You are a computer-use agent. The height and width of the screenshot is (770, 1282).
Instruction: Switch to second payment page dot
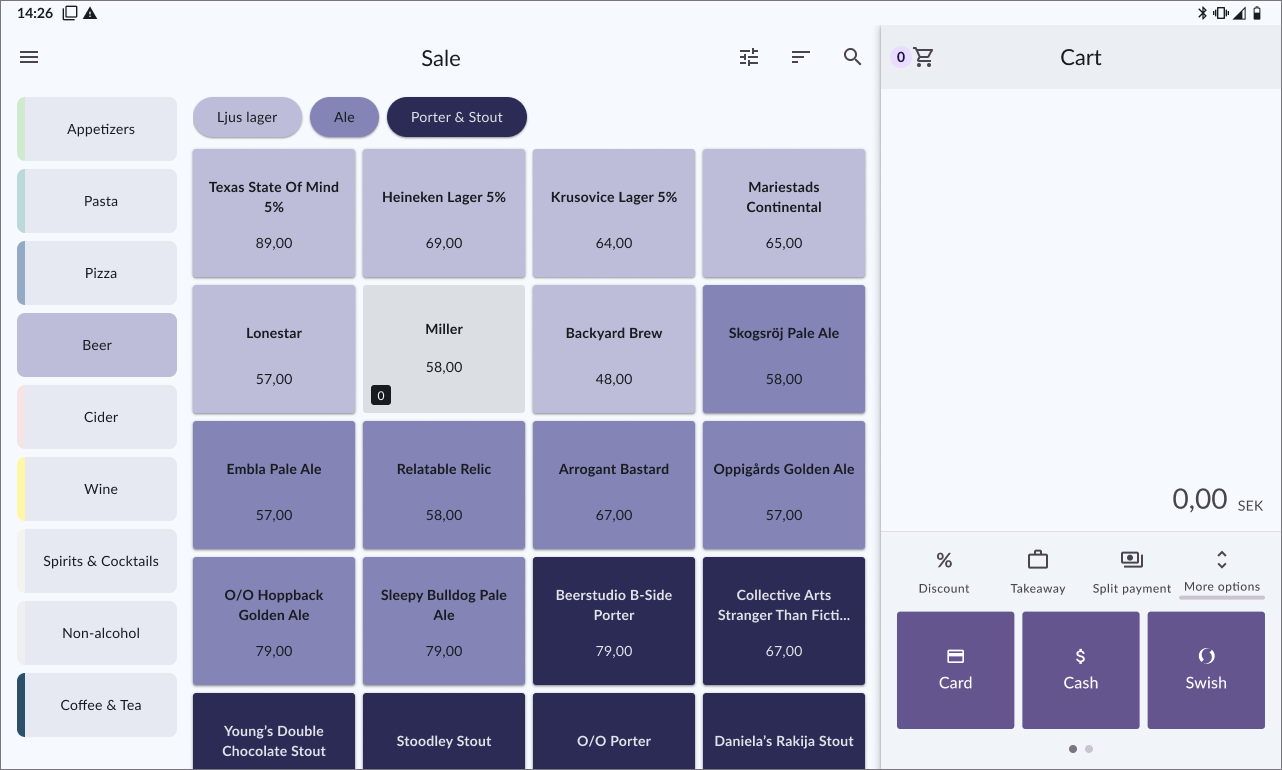tap(1089, 749)
